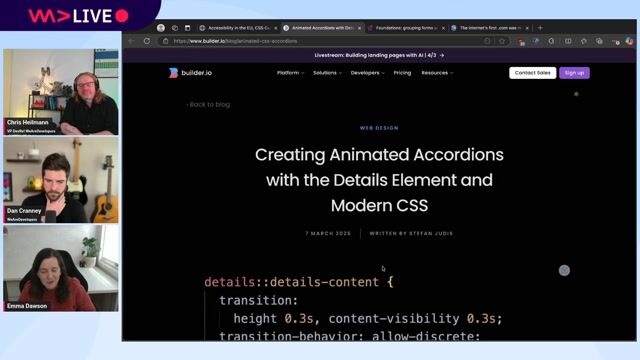640x360 pixels.
Task: Open the tab actions menu icon
Action: (187, 28)
